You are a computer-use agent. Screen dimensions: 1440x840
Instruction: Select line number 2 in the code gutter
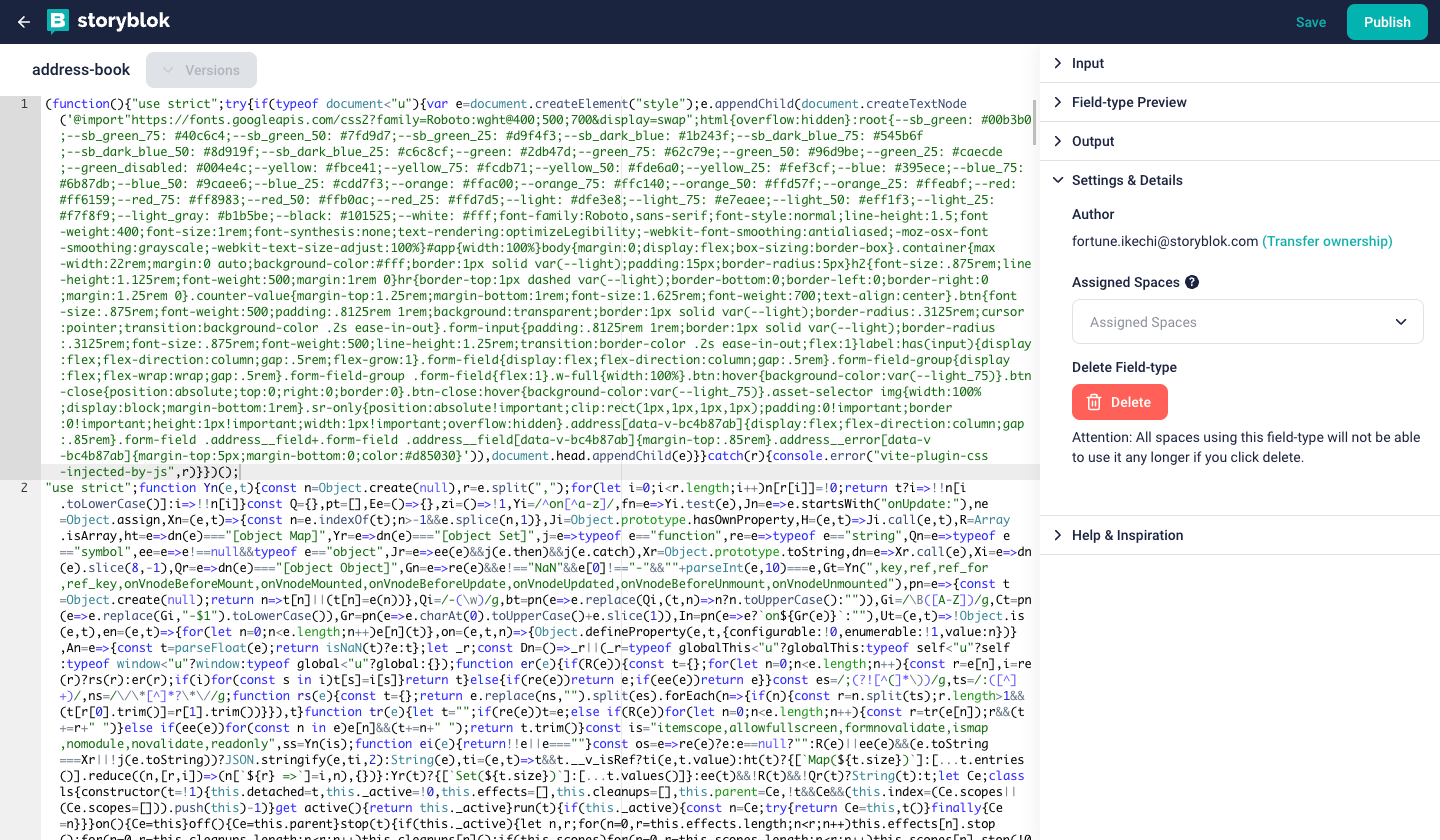tap(24, 488)
